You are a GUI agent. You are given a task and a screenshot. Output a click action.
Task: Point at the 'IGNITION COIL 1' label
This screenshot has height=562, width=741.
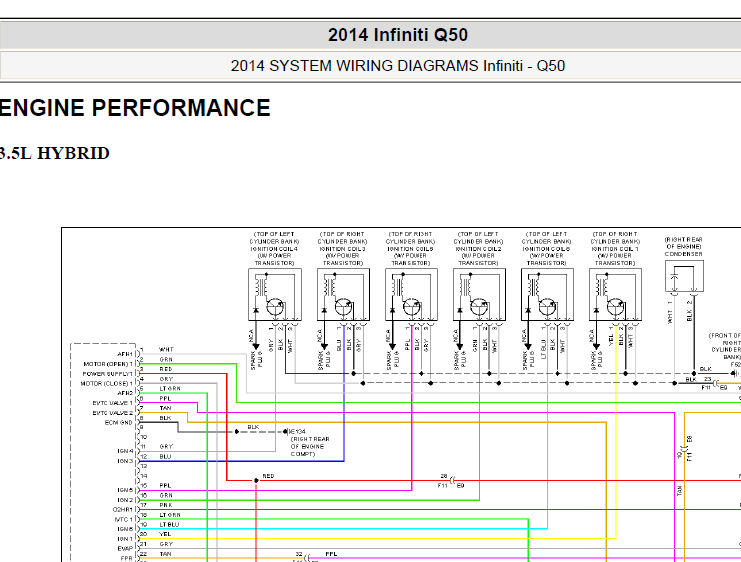(x=615, y=249)
